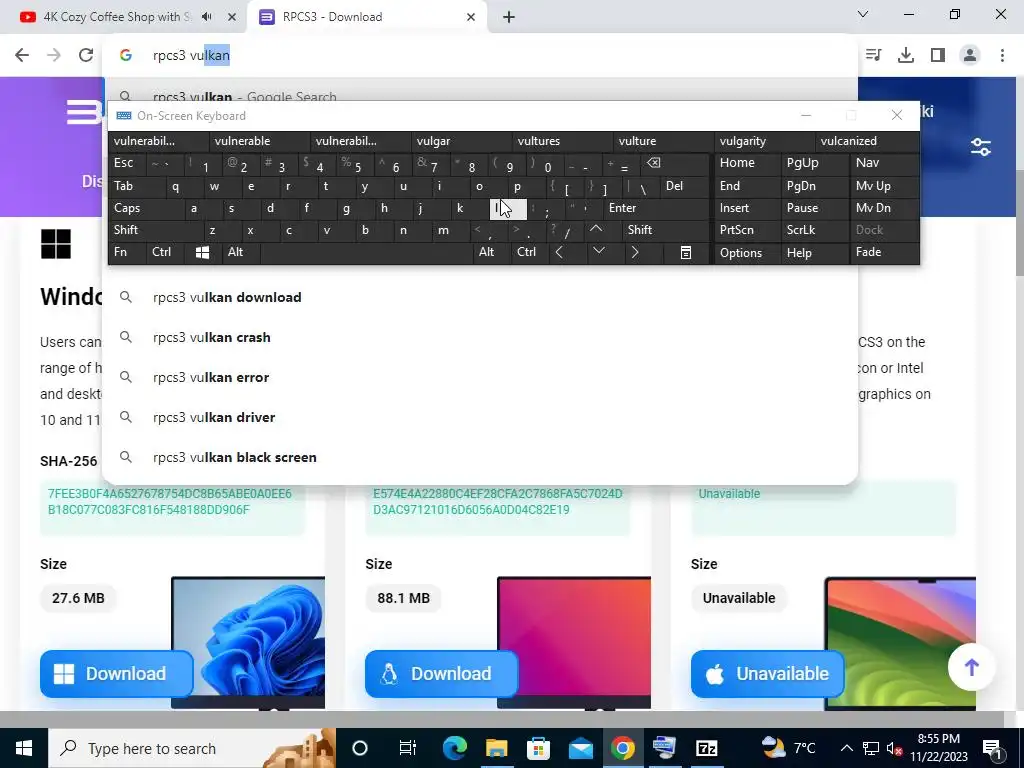This screenshot has height=768, width=1024.
Task: Pick the 'vulture' word prediction
Action: [x=664, y=141]
